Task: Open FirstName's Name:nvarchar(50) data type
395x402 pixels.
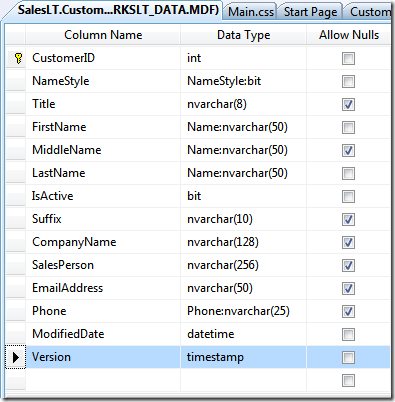Action: (x=243, y=127)
